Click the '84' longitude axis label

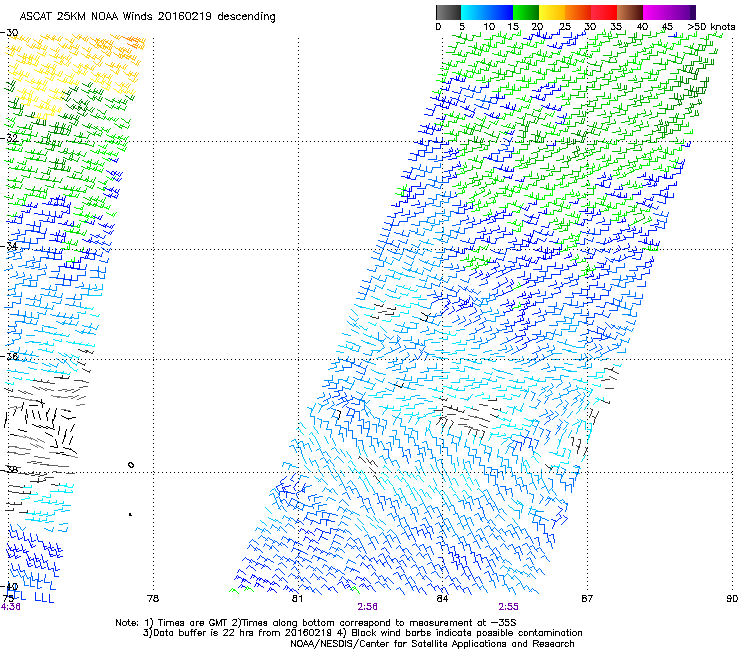[442, 599]
